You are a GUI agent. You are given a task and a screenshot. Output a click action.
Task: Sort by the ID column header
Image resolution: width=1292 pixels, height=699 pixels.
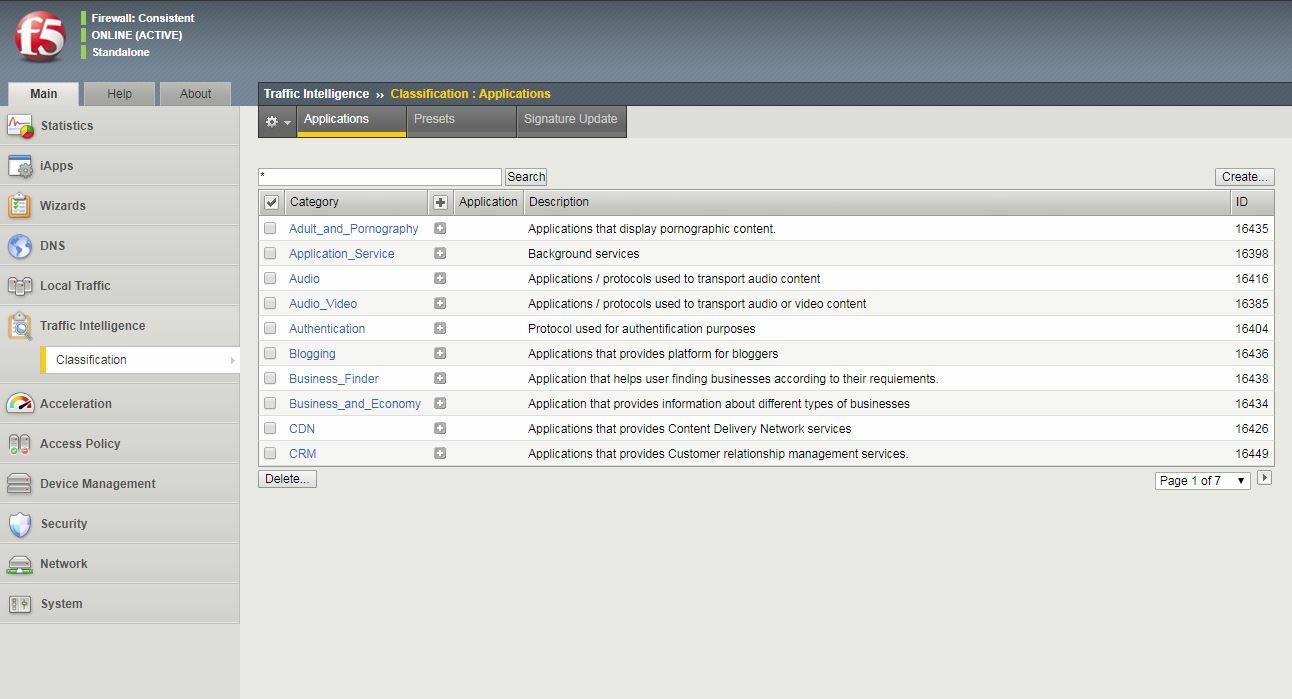coord(1252,202)
